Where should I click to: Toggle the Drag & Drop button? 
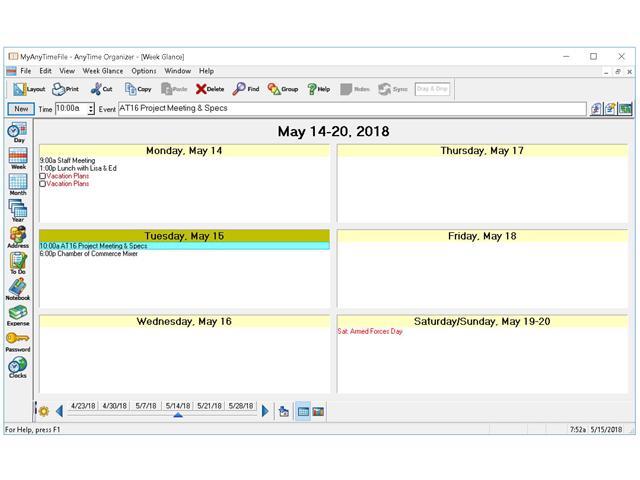point(430,89)
